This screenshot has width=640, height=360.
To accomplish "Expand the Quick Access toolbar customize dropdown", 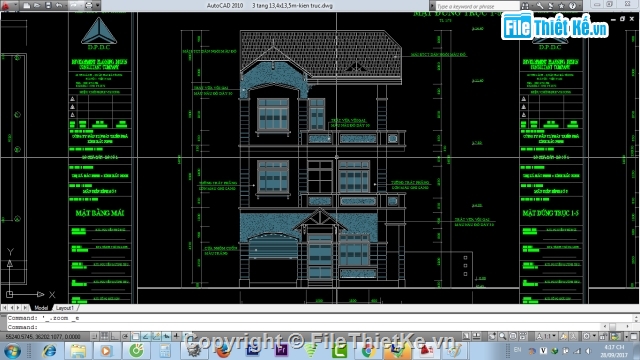I will 98,5.
